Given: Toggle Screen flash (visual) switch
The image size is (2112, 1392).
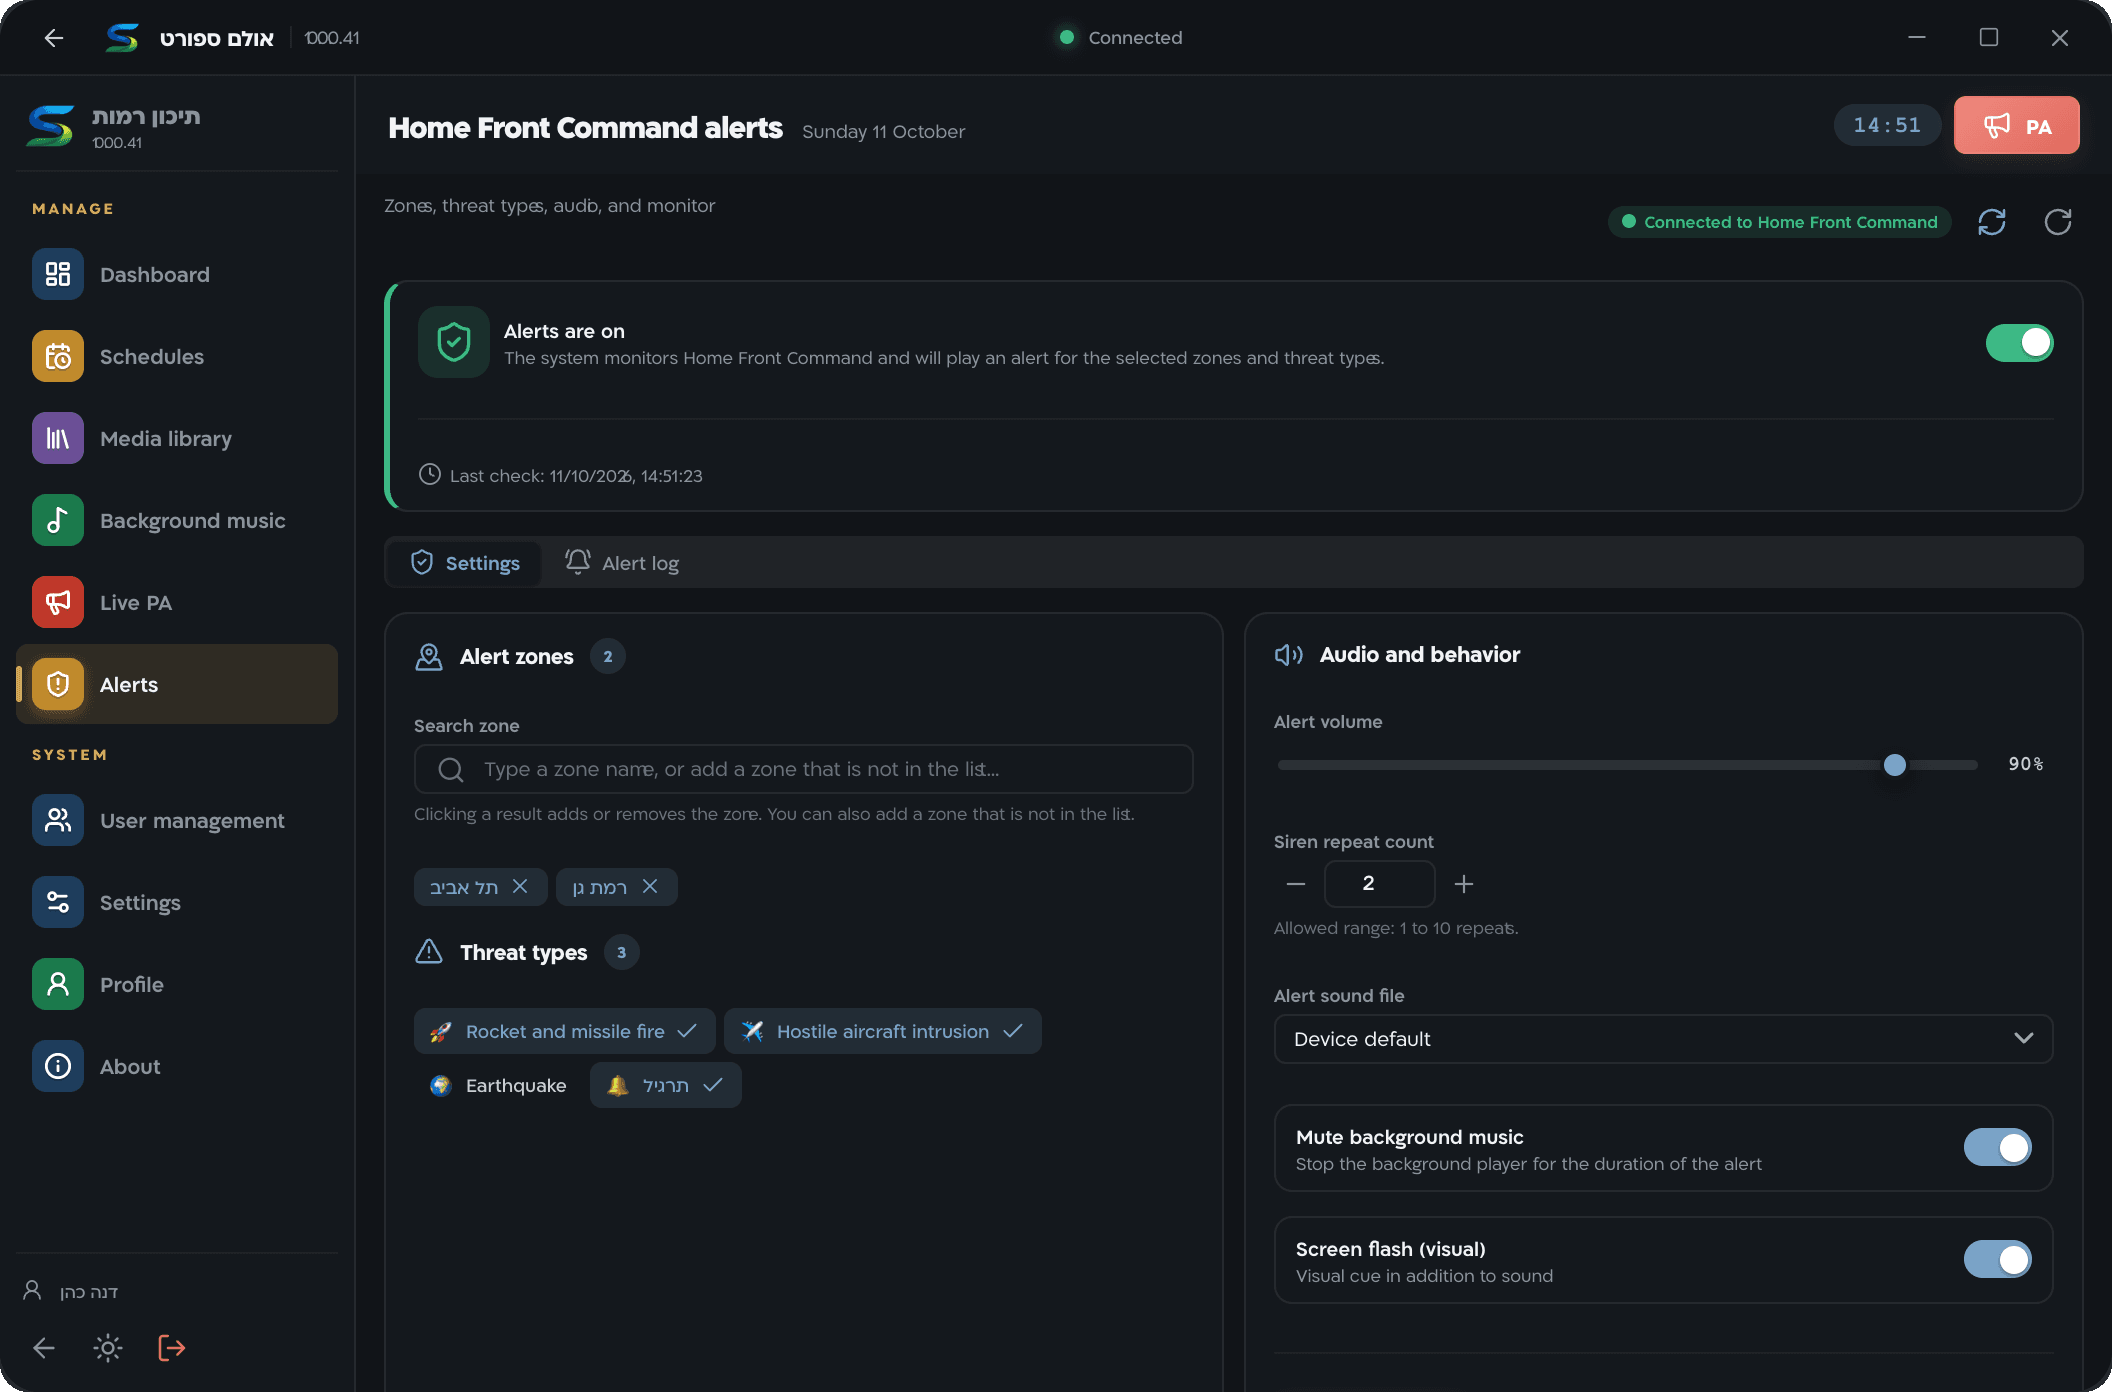Looking at the screenshot, I should 1998,1259.
